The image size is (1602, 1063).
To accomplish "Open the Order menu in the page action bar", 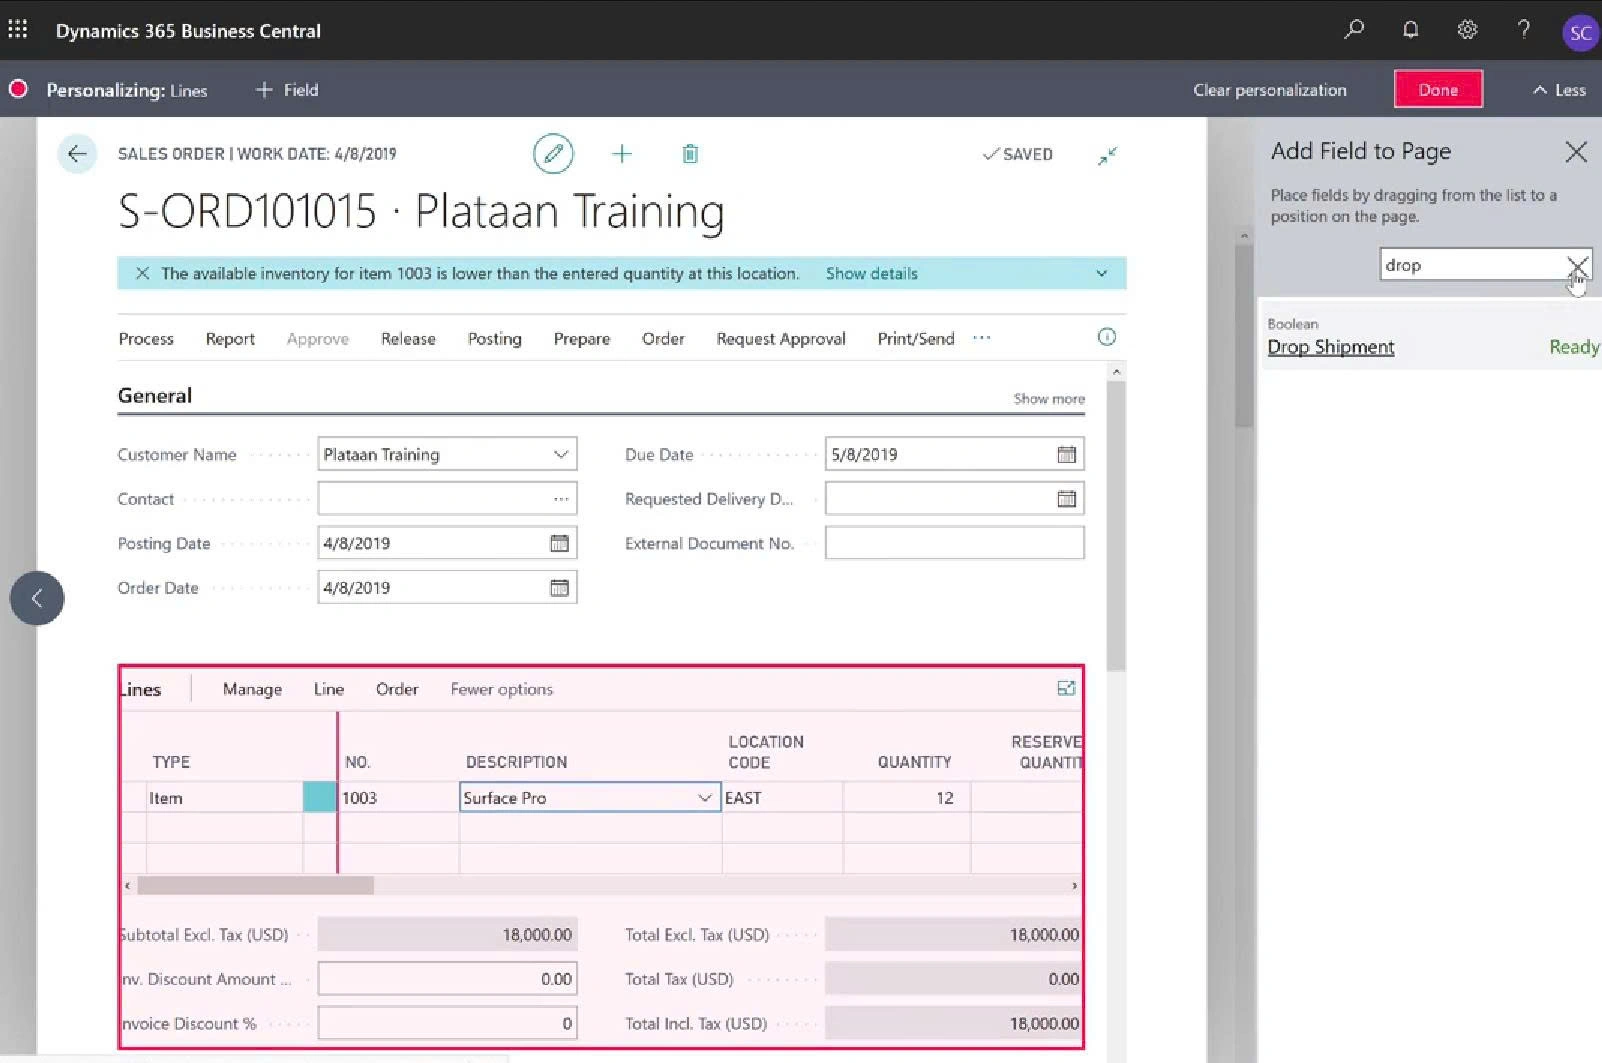I will point(663,339).
